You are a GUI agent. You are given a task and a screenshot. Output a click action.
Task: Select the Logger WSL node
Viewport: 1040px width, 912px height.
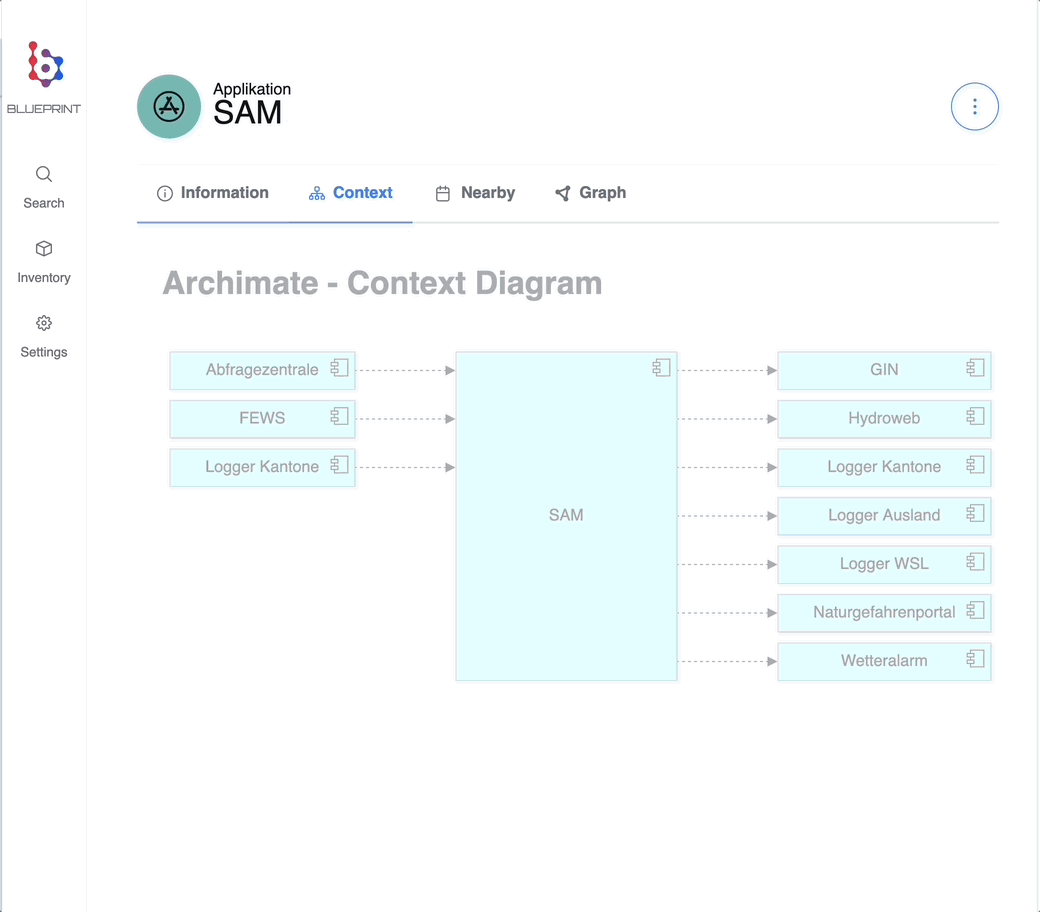point(884,564)
